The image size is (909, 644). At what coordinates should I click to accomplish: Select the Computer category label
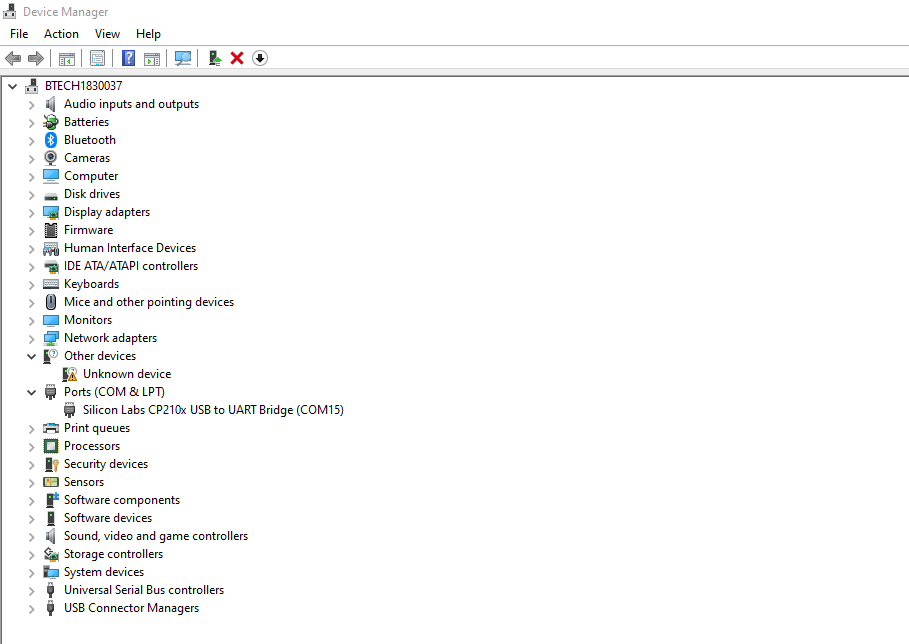[x=91, y=176]
